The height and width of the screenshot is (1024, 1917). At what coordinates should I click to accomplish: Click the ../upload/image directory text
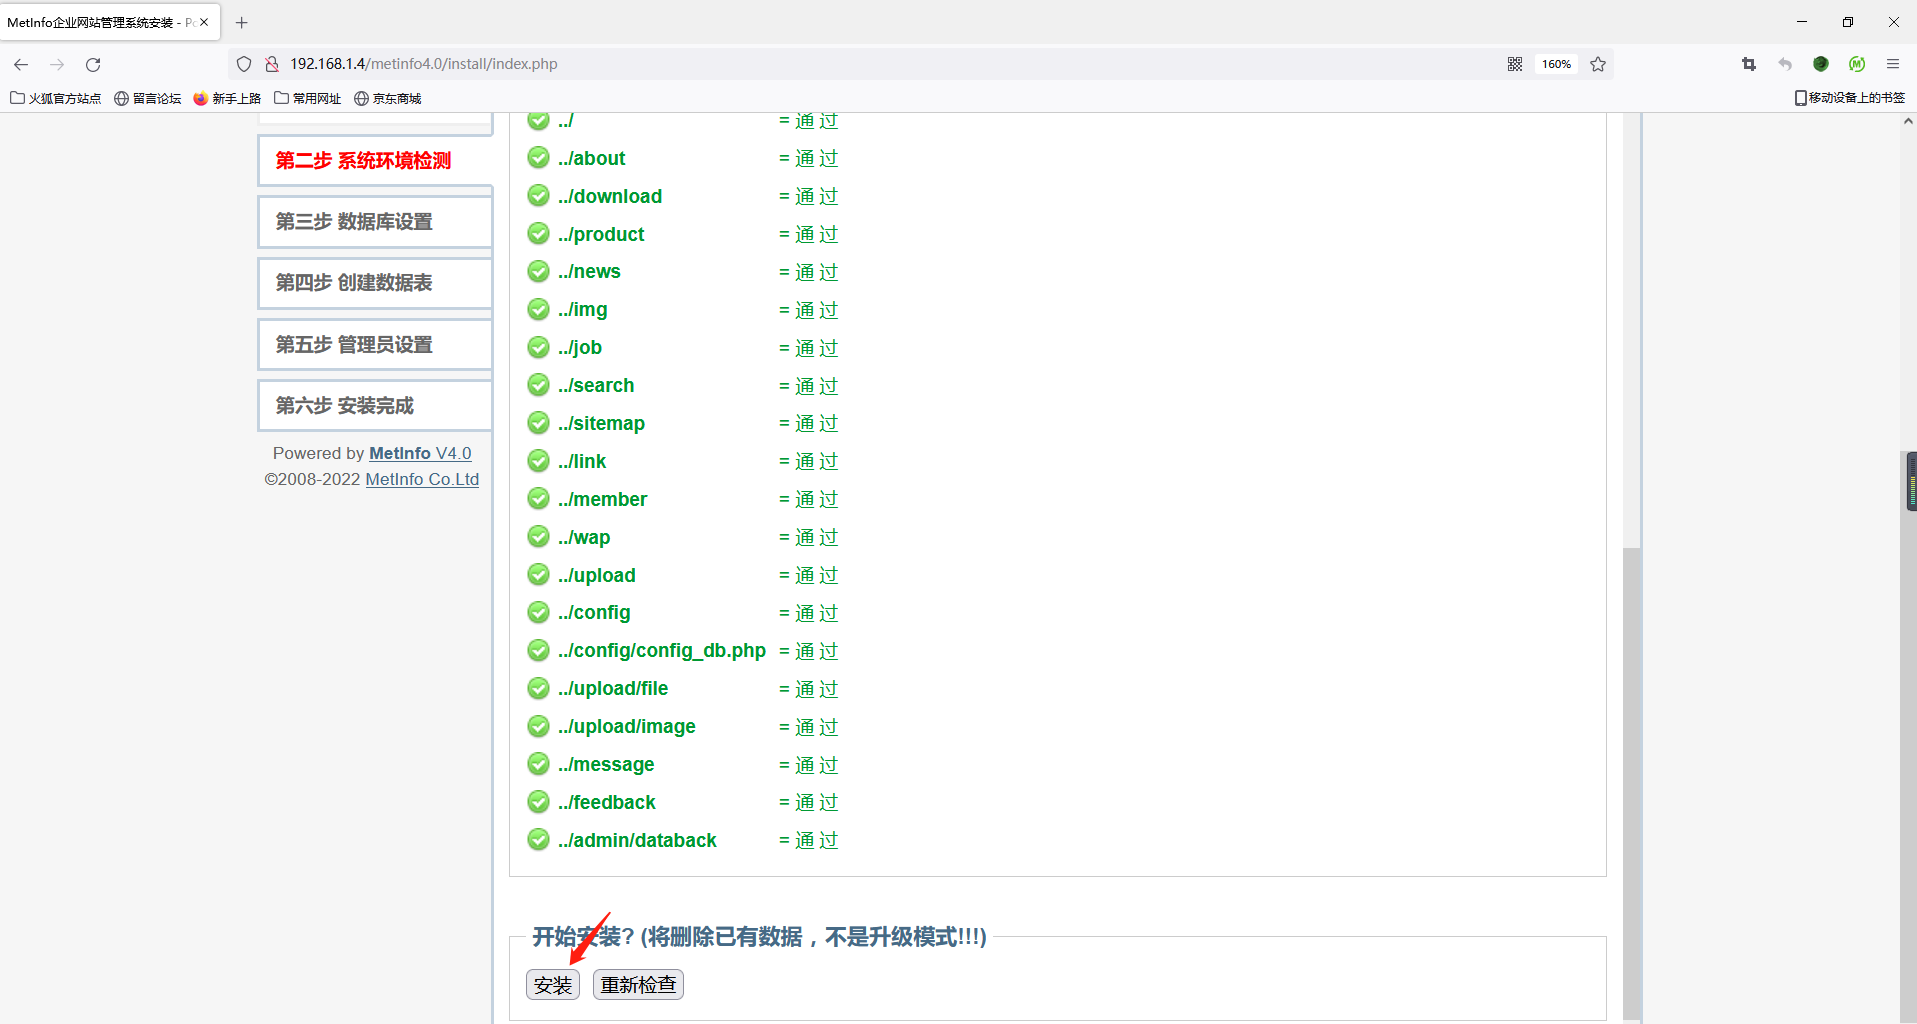pyautogui.click(x=627, y=727)
